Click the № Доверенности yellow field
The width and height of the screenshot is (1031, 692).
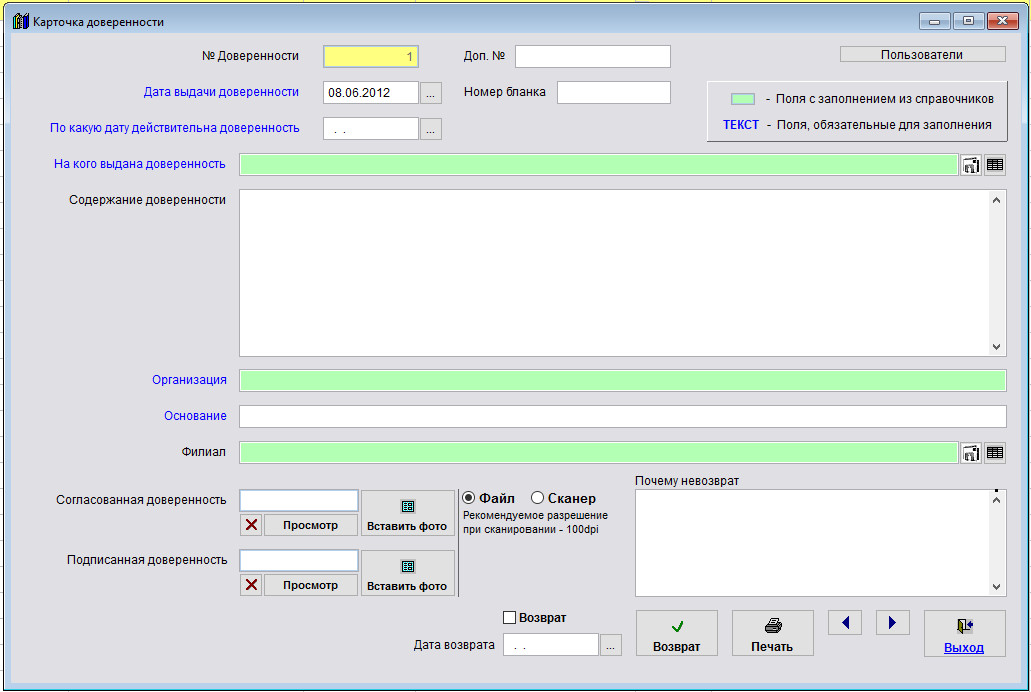click(371, 57)
